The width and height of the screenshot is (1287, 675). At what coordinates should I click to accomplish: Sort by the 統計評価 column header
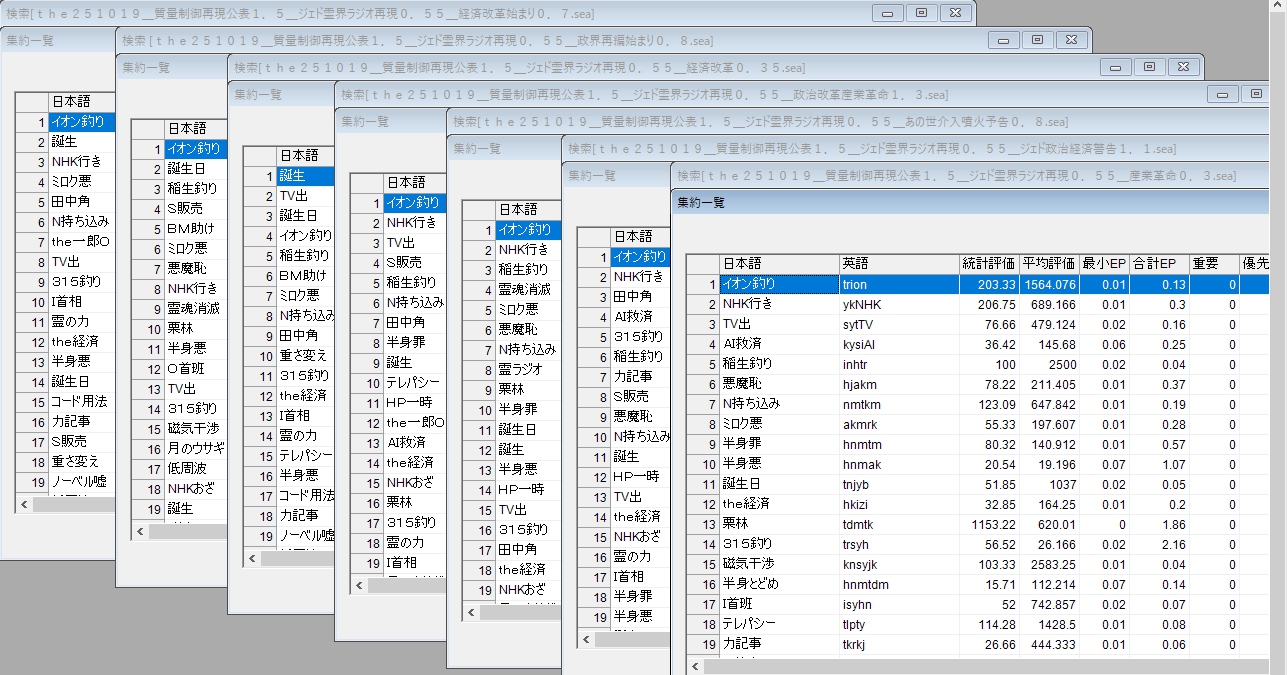988,264
